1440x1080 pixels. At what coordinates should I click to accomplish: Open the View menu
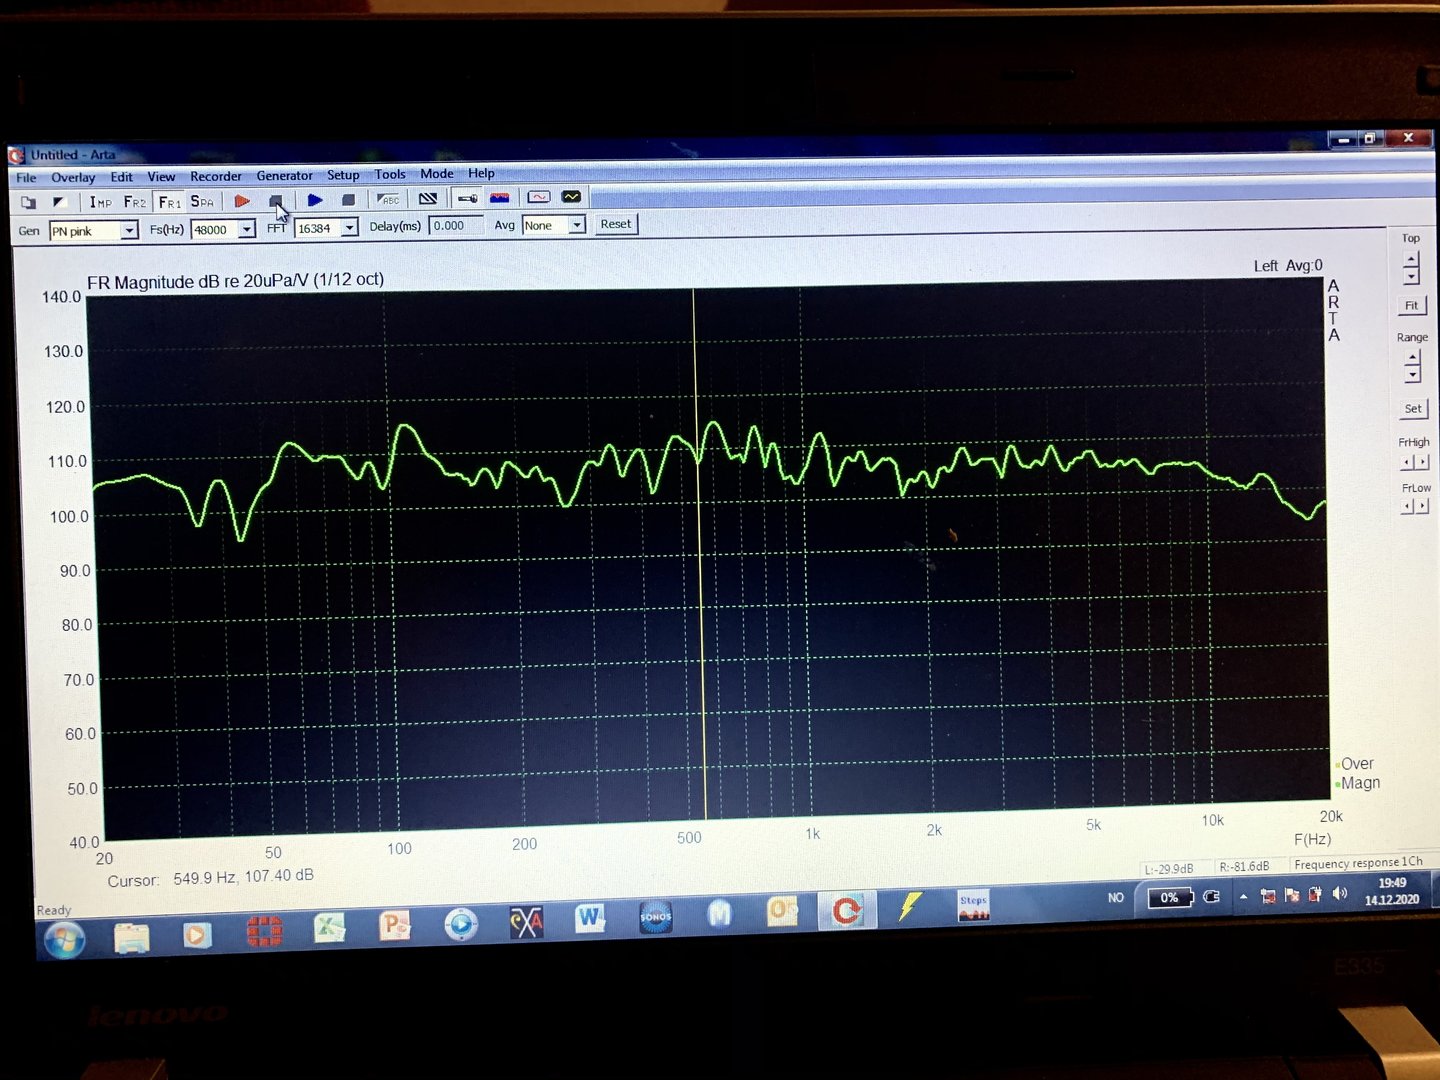click(x=161, y=177)
